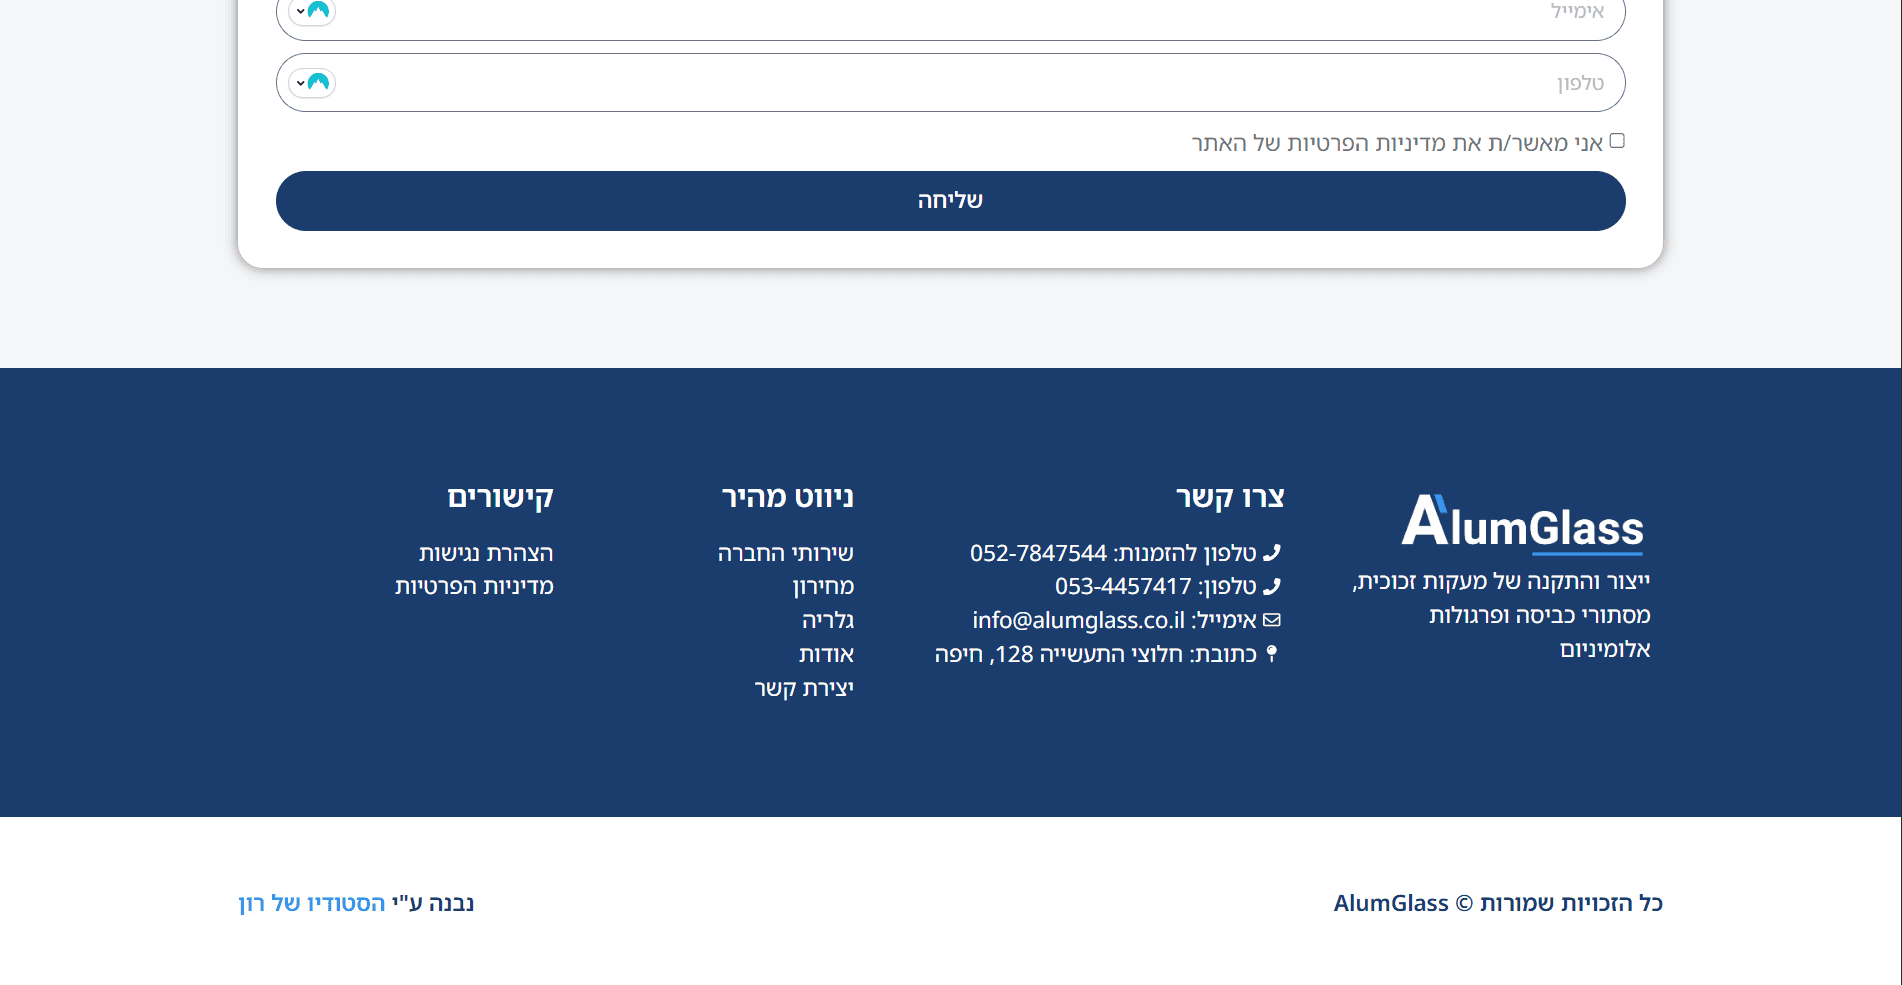Click the phone icon beside 052-7847544
Screen dimensions: 1902x985
[x=1272, y=552]
